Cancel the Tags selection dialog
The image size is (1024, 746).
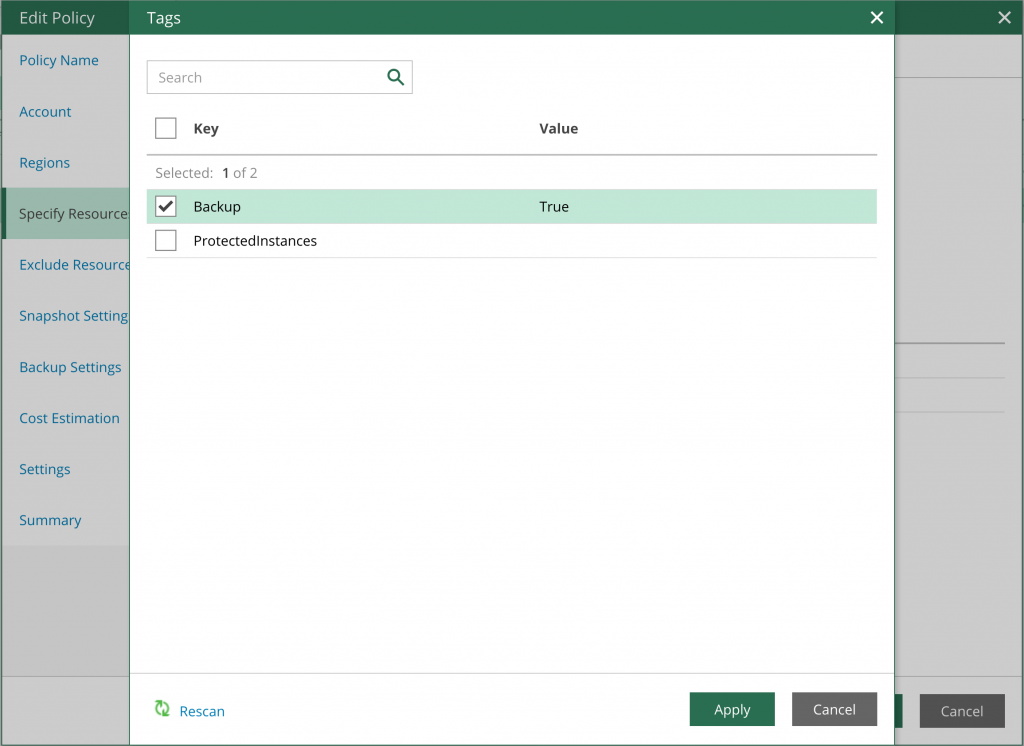pyautogui.click(x=834, y=709)
